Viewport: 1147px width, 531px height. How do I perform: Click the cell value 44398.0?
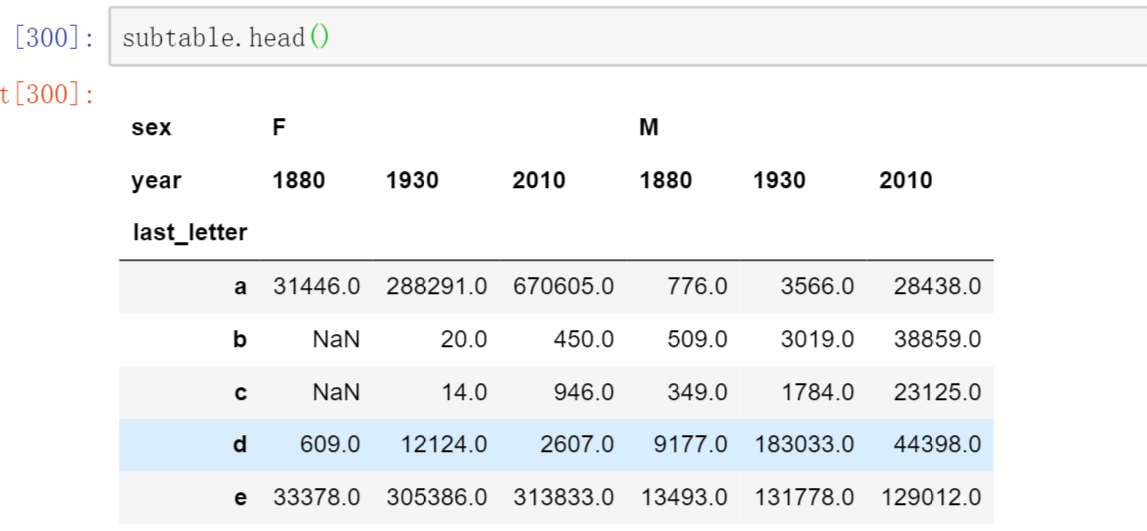coord(938,445)
